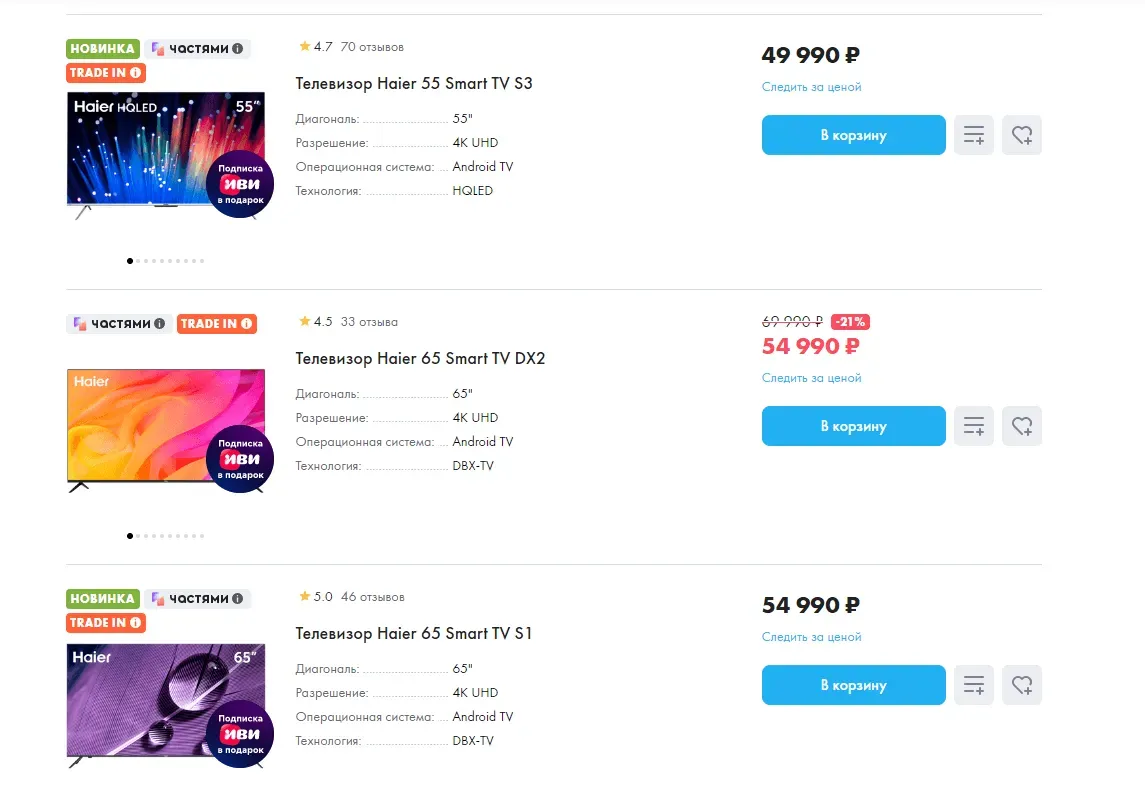
Task: Open 70 отзывов reviews for Haier 55 S3
Action: click(372, 47)
